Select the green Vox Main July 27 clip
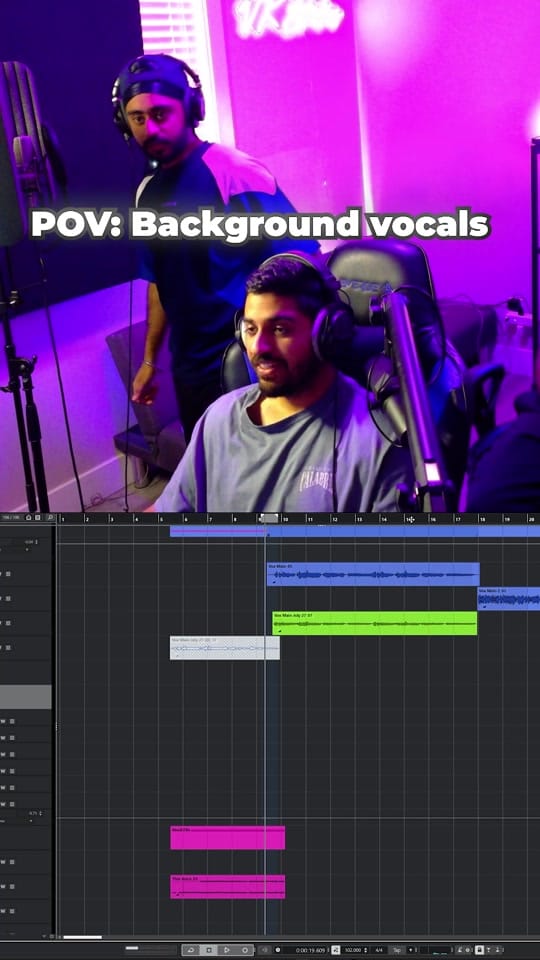 pyautogui.click(x=375, y=623)
